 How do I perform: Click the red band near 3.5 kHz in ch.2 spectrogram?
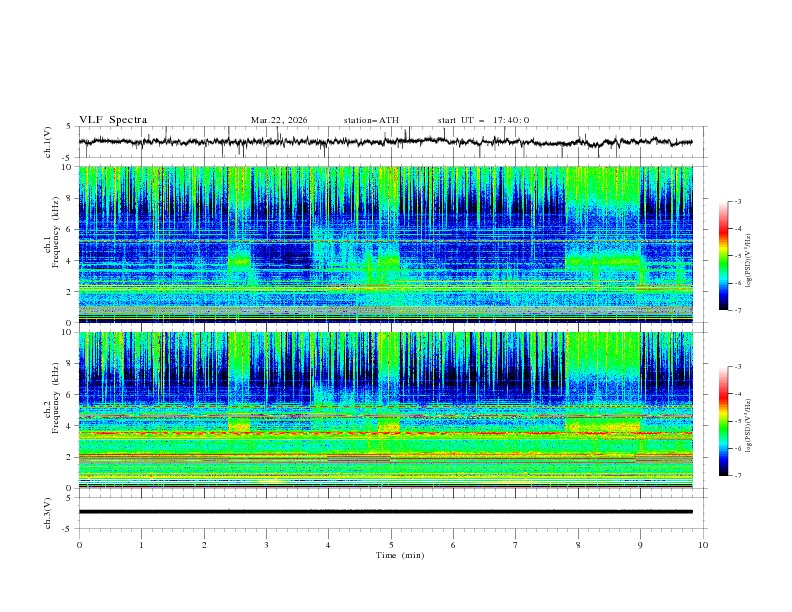click(x=385, y=433)
